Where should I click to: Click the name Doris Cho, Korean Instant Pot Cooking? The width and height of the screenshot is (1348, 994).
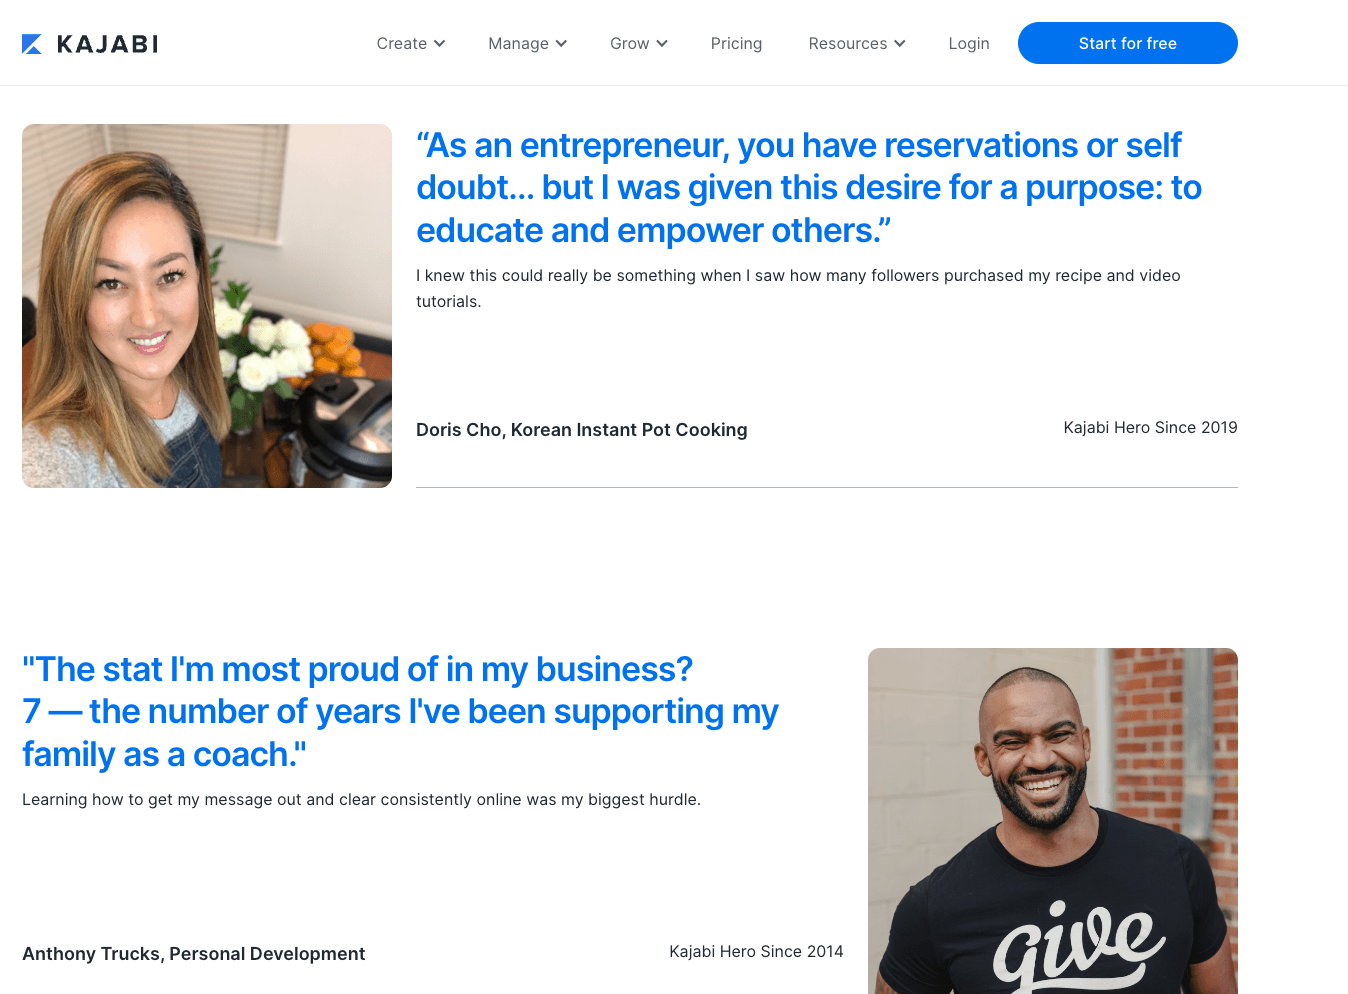[581, 429]
